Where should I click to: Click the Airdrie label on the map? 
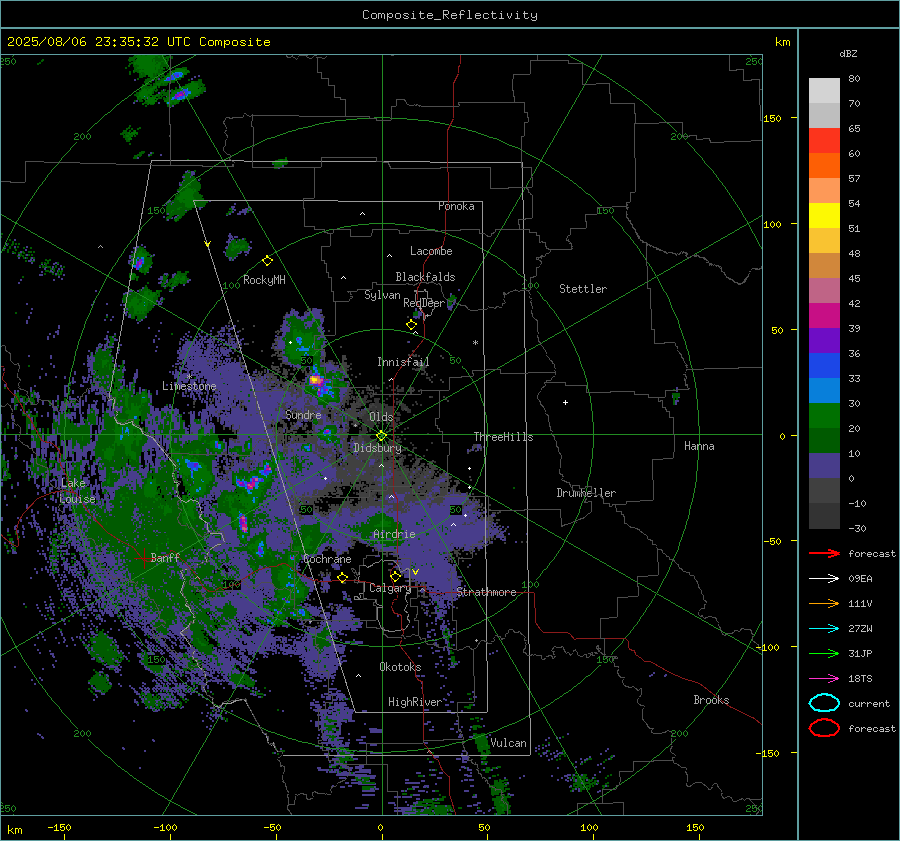pos(394,534)
